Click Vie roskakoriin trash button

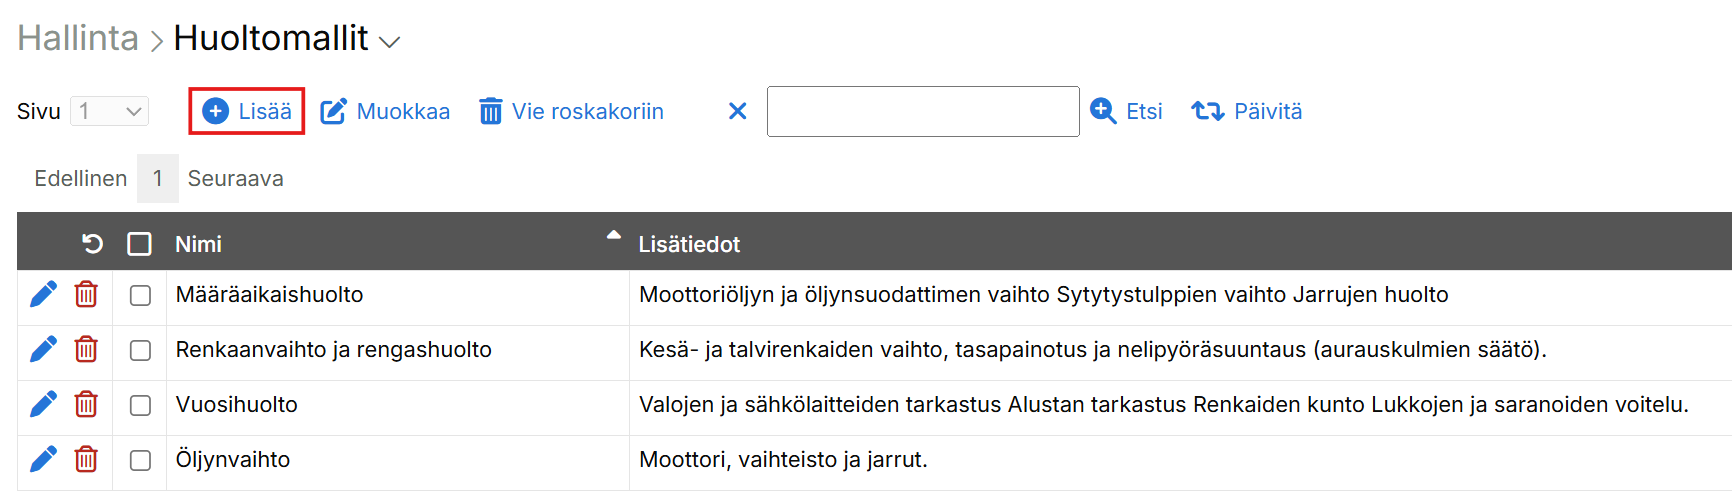tap(571, 111)
